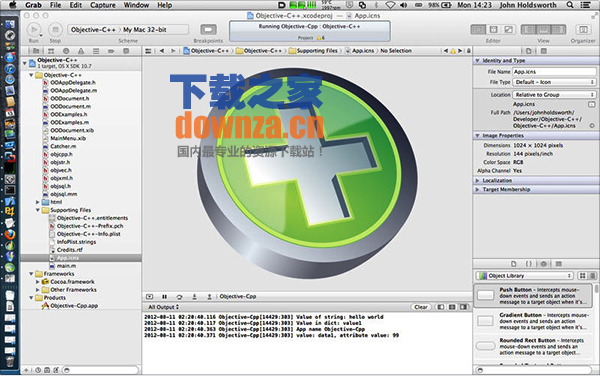
Task: Show both variables and console panes
Action: point(452,307)
